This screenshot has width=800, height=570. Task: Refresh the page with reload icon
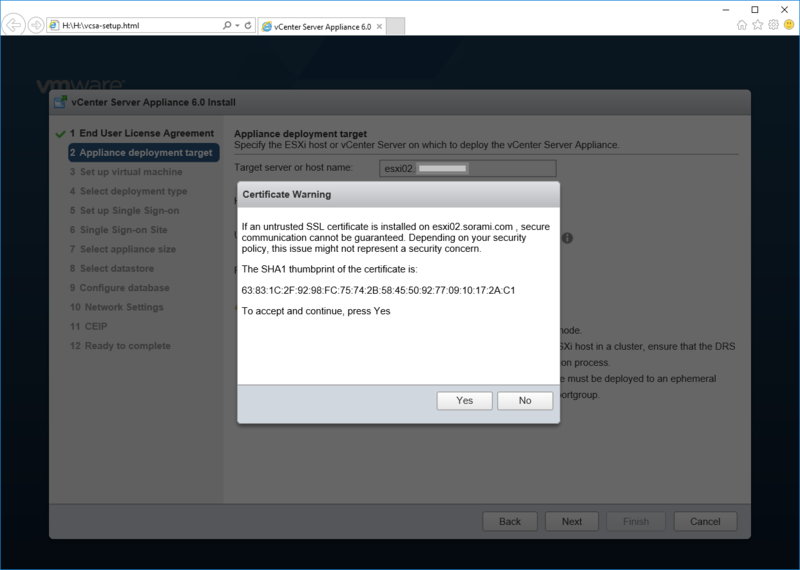(248, 25)
